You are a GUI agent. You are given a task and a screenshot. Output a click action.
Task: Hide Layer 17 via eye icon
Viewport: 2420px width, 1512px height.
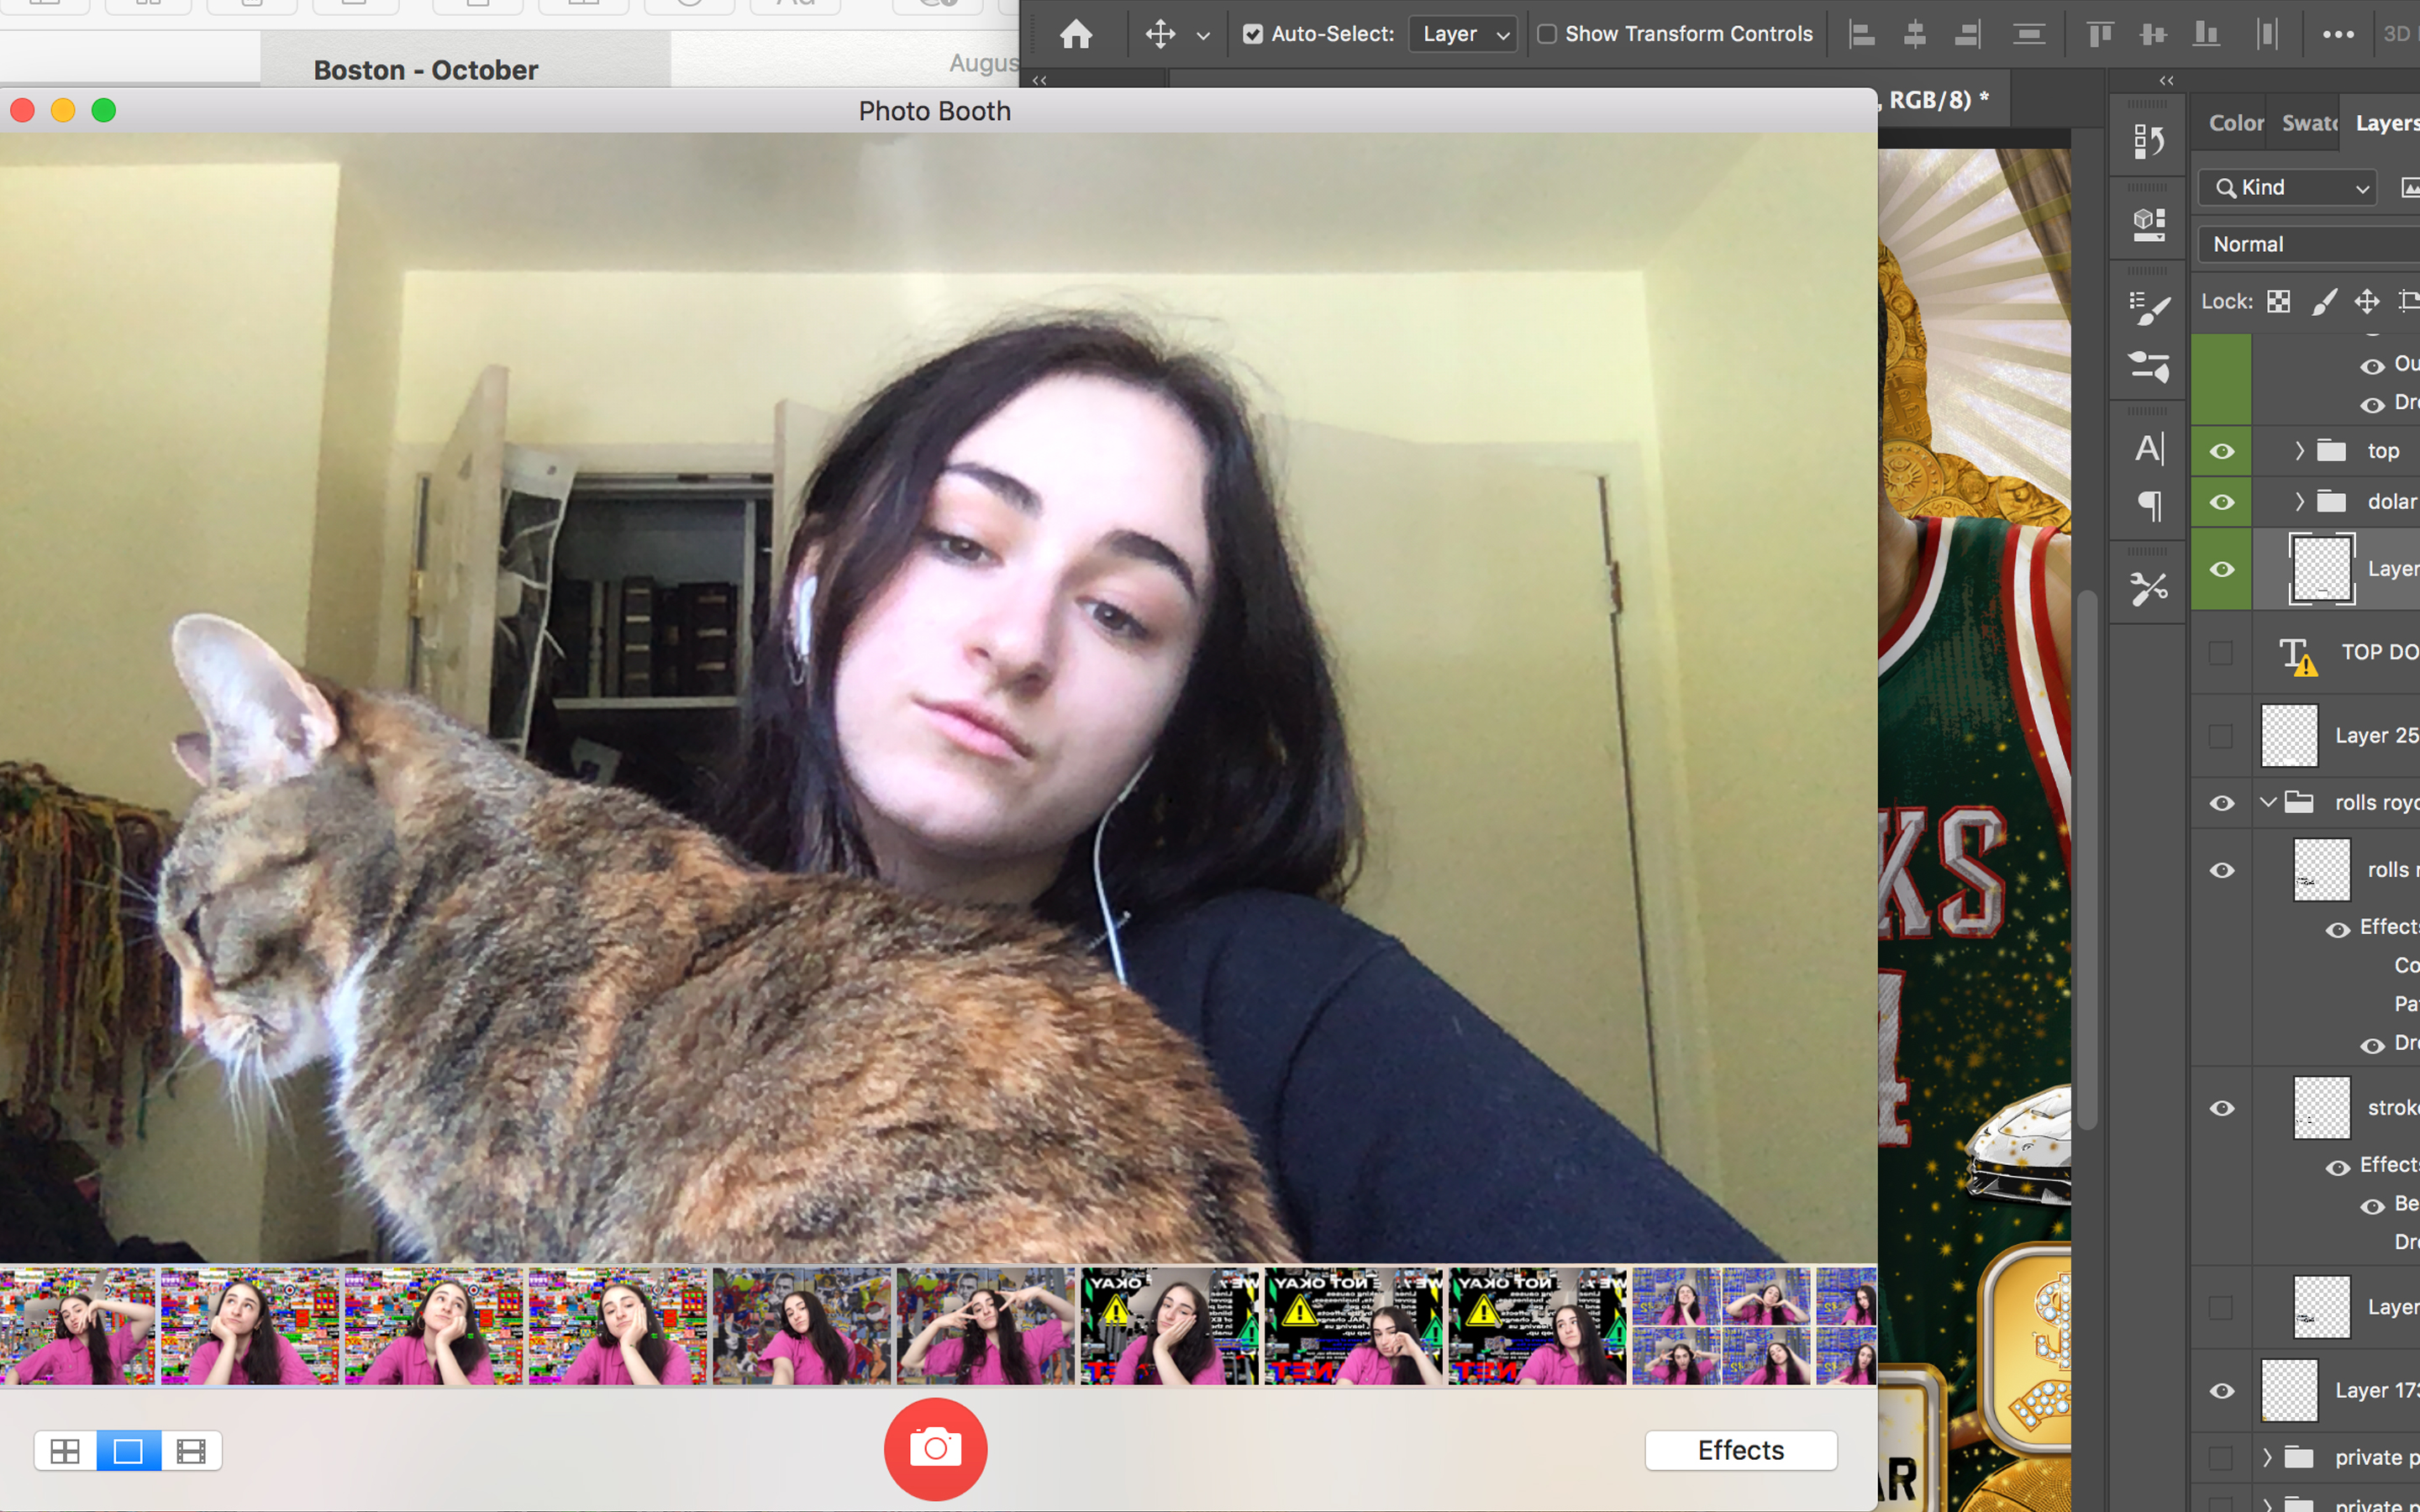pyautogui.click(x=2221, y=1391)
